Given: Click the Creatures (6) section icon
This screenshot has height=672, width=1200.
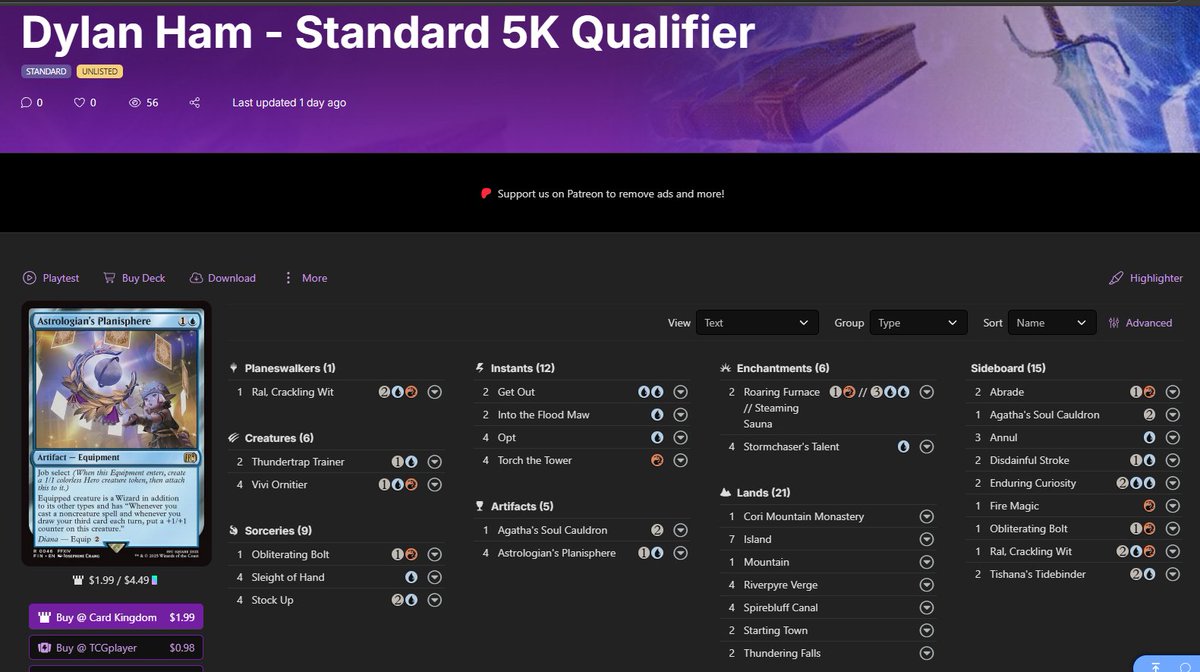Looking at the screenshot, I should [x=234, y=438].
